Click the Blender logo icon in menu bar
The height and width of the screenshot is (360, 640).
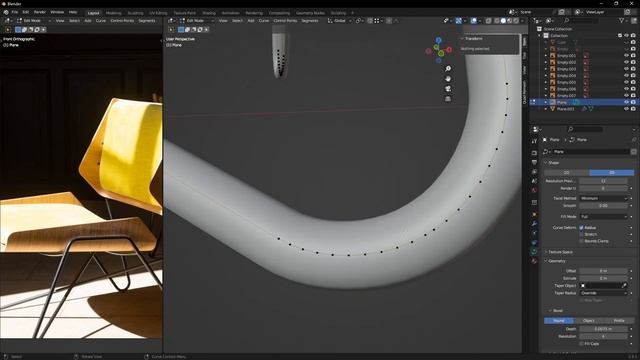[6, 12]
